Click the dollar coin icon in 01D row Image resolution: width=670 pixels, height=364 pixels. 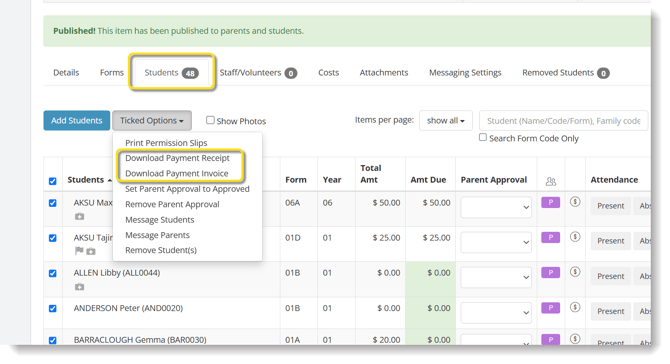[x=575, y=236]
